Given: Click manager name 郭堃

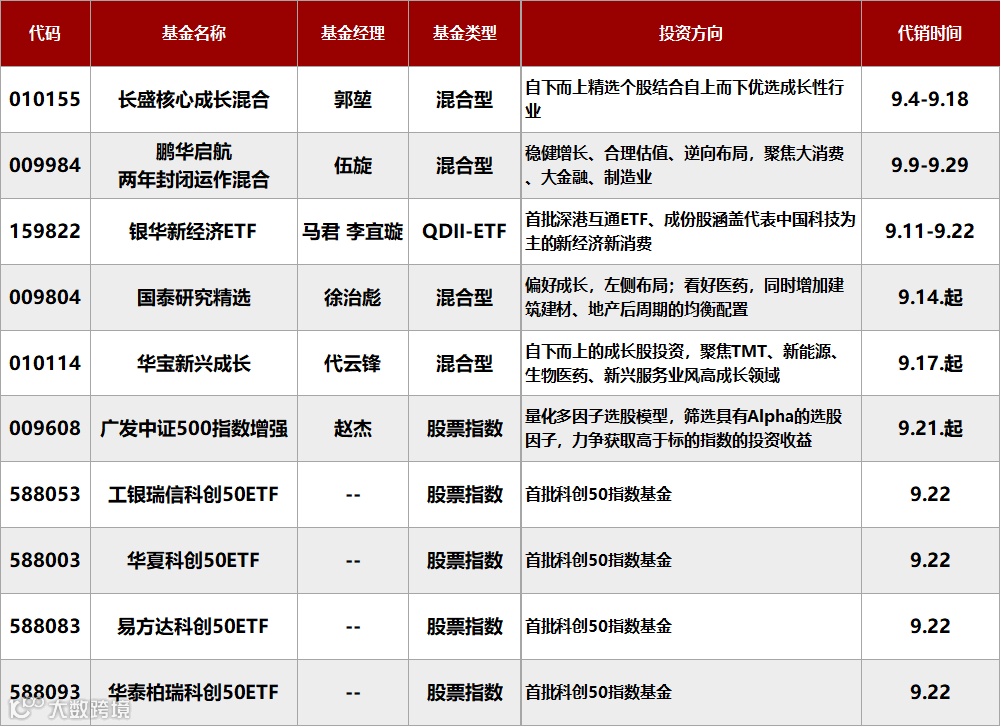Looking at the screenshot, I should point(352,100).
